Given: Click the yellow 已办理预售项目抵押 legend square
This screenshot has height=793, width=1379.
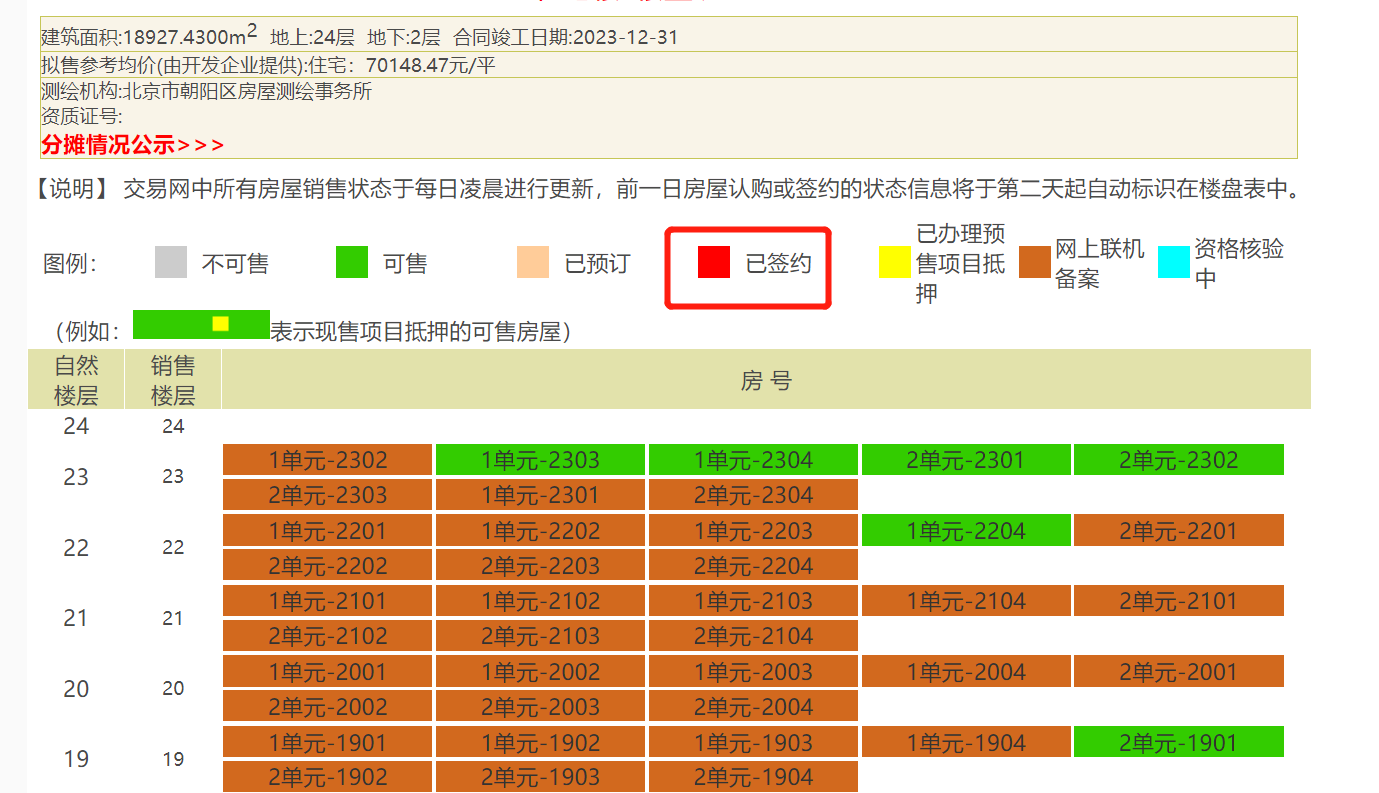Looking at the screenshot, I should coord(893,263).
